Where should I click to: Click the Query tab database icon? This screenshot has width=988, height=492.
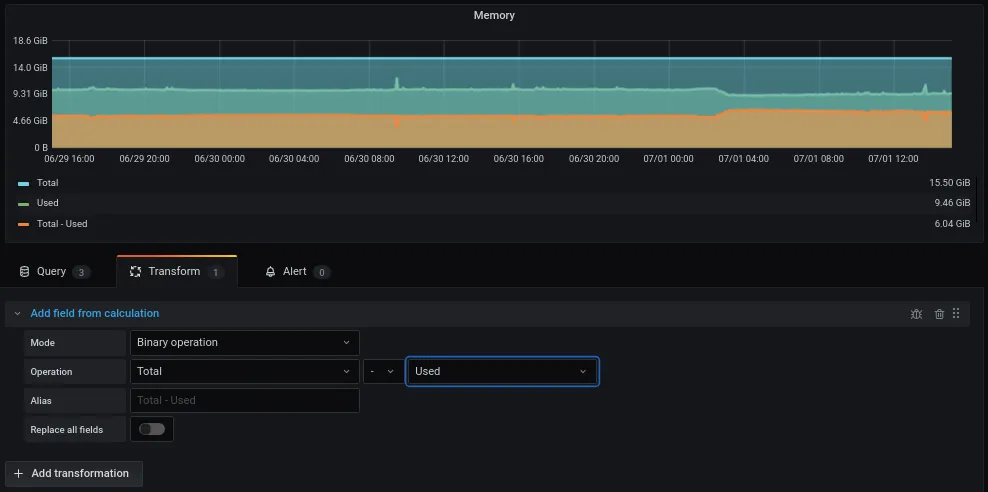pos(25,272)
